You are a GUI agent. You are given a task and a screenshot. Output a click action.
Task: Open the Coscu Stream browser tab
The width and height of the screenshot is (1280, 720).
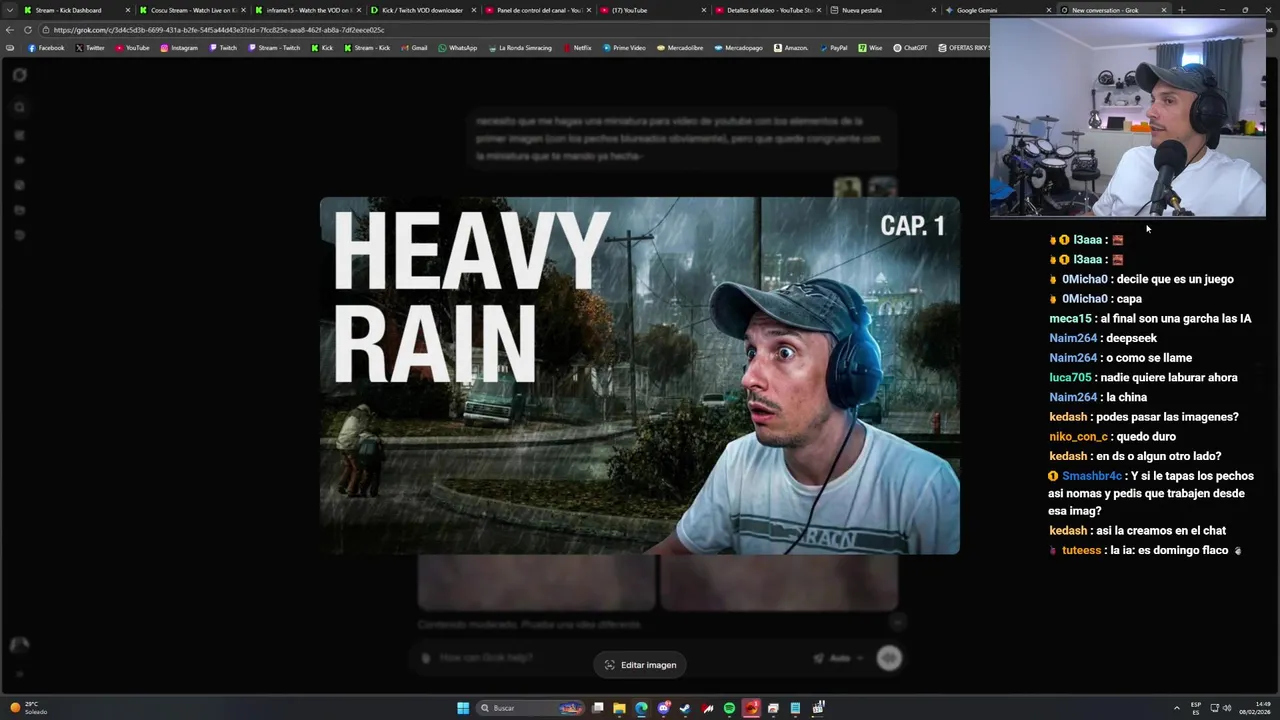point(192,10)
